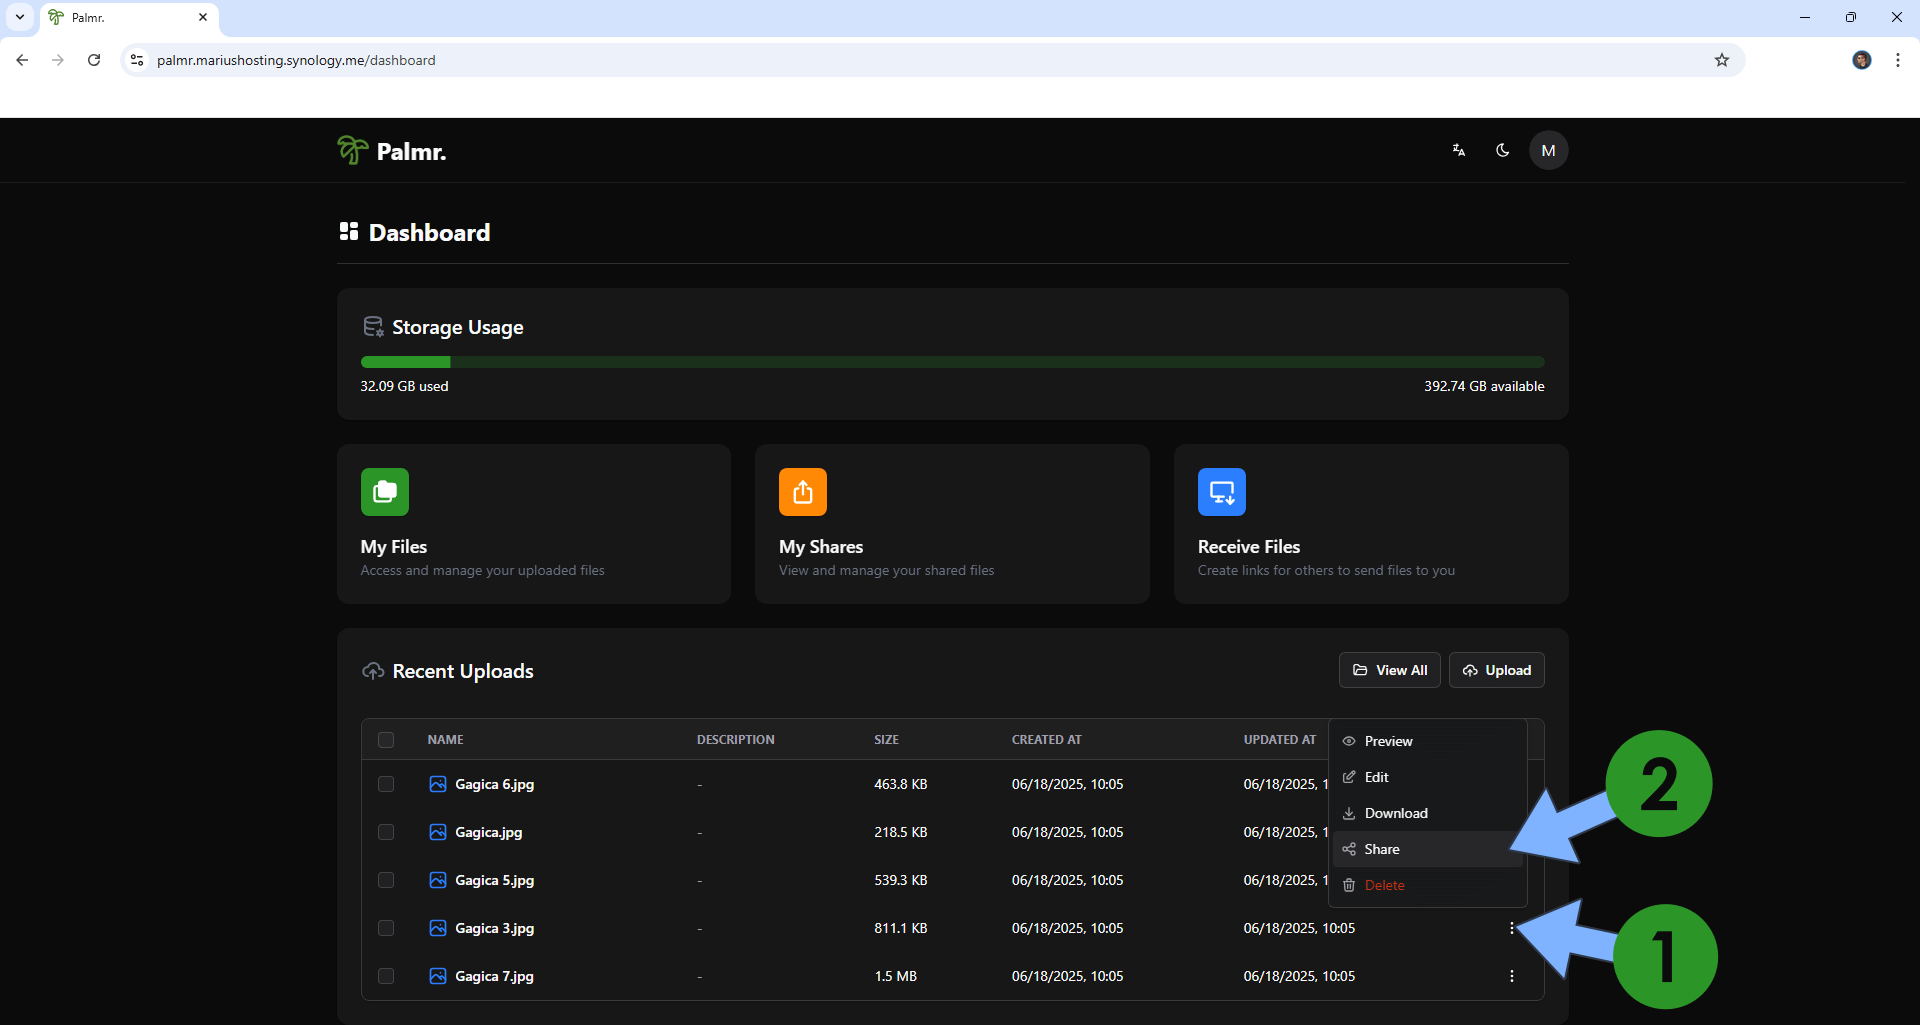Click the 392.74 GB available text

[x=1484, y=386]
